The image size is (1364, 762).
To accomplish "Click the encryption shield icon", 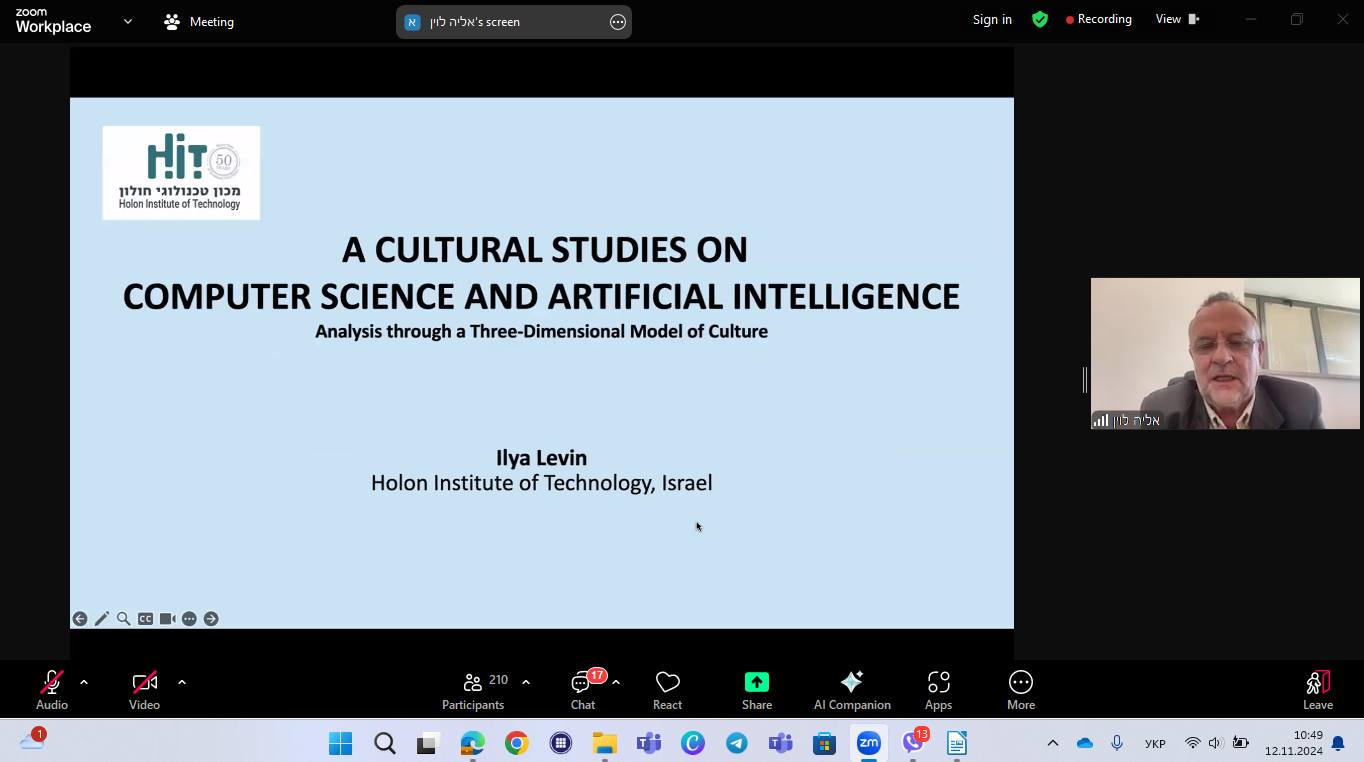I will pyautogui.click(x=1040, y=19).
